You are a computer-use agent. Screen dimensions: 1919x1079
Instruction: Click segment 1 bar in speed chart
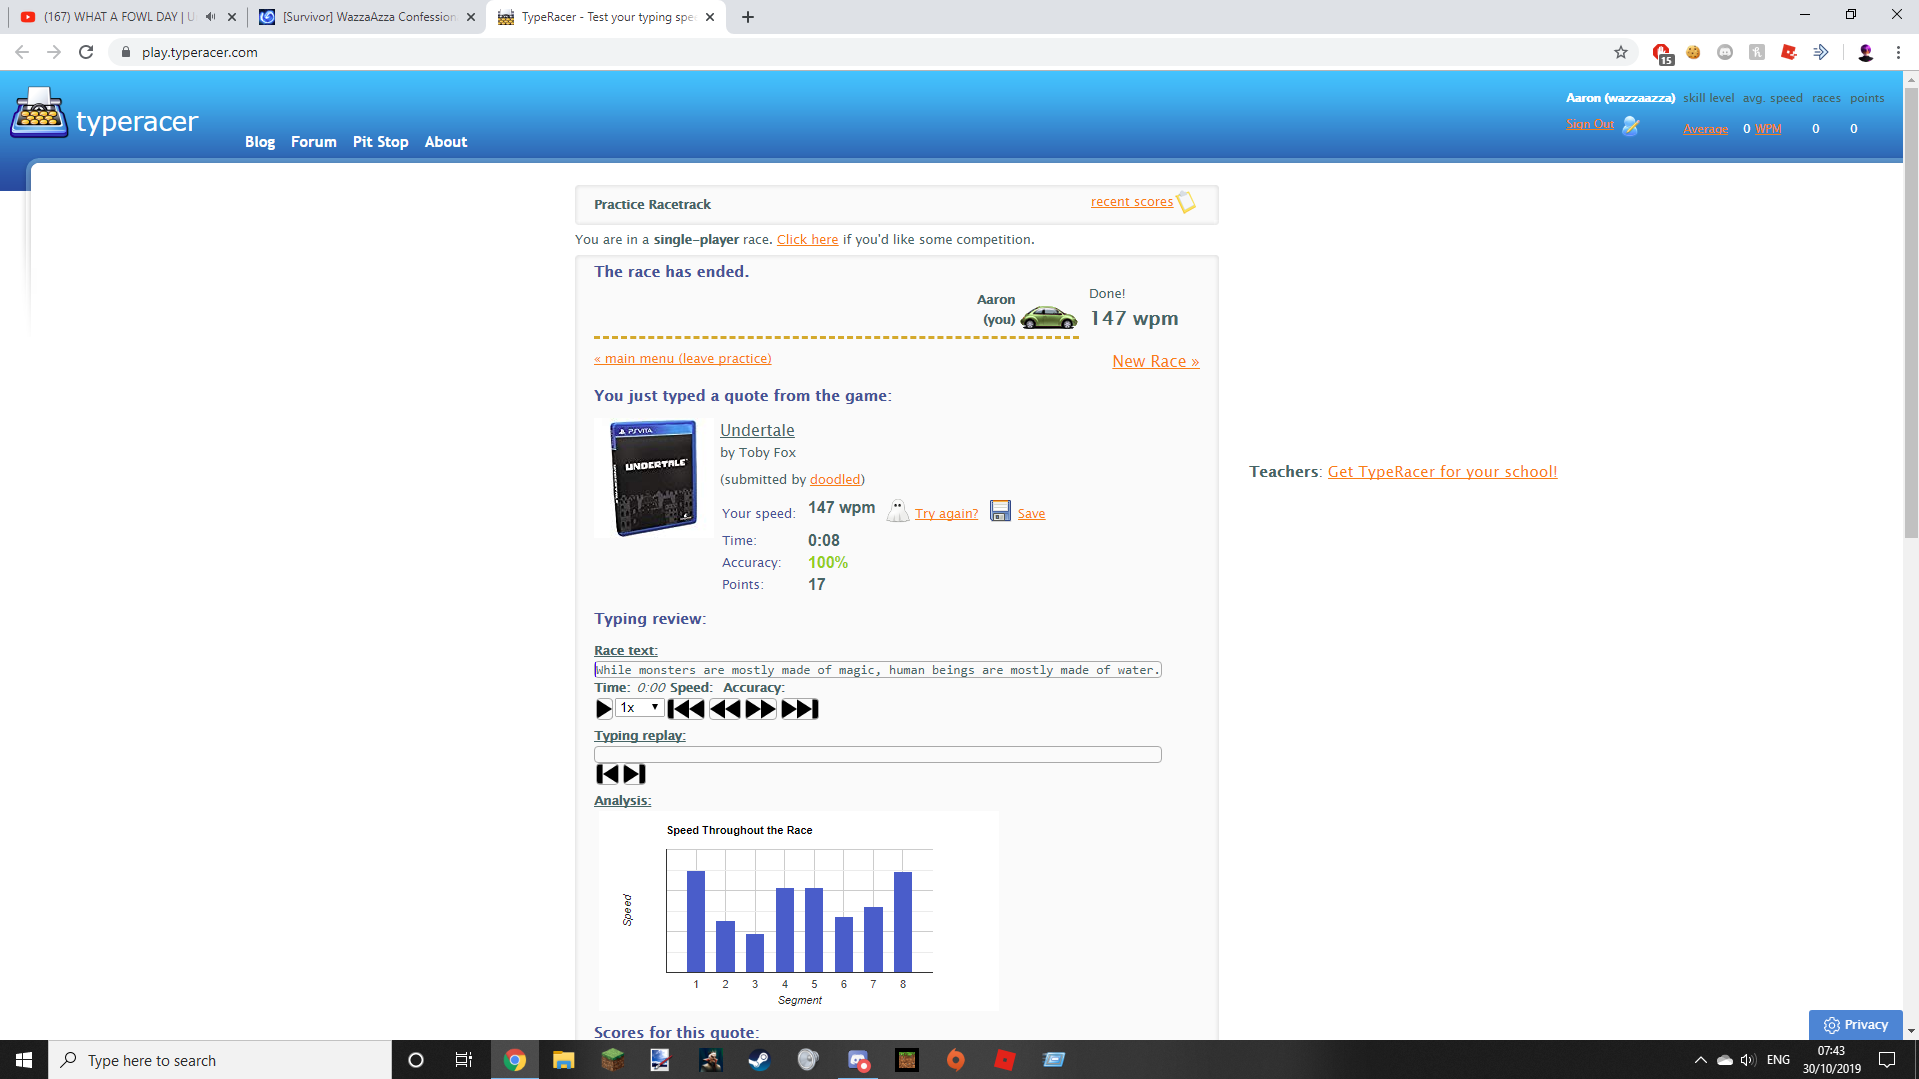(x=696, y=921)
